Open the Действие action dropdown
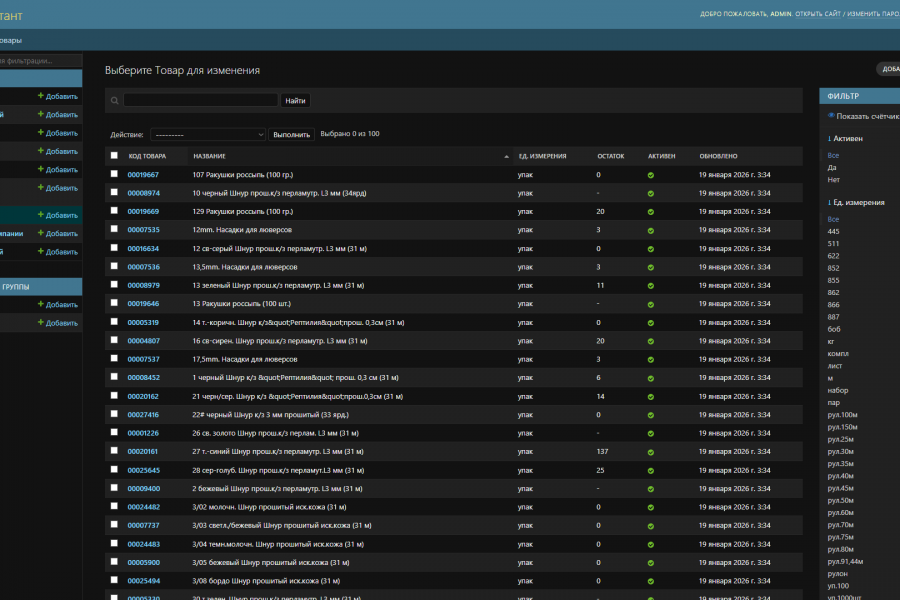This screenshot has width=900, height=600. coord(208,134)
